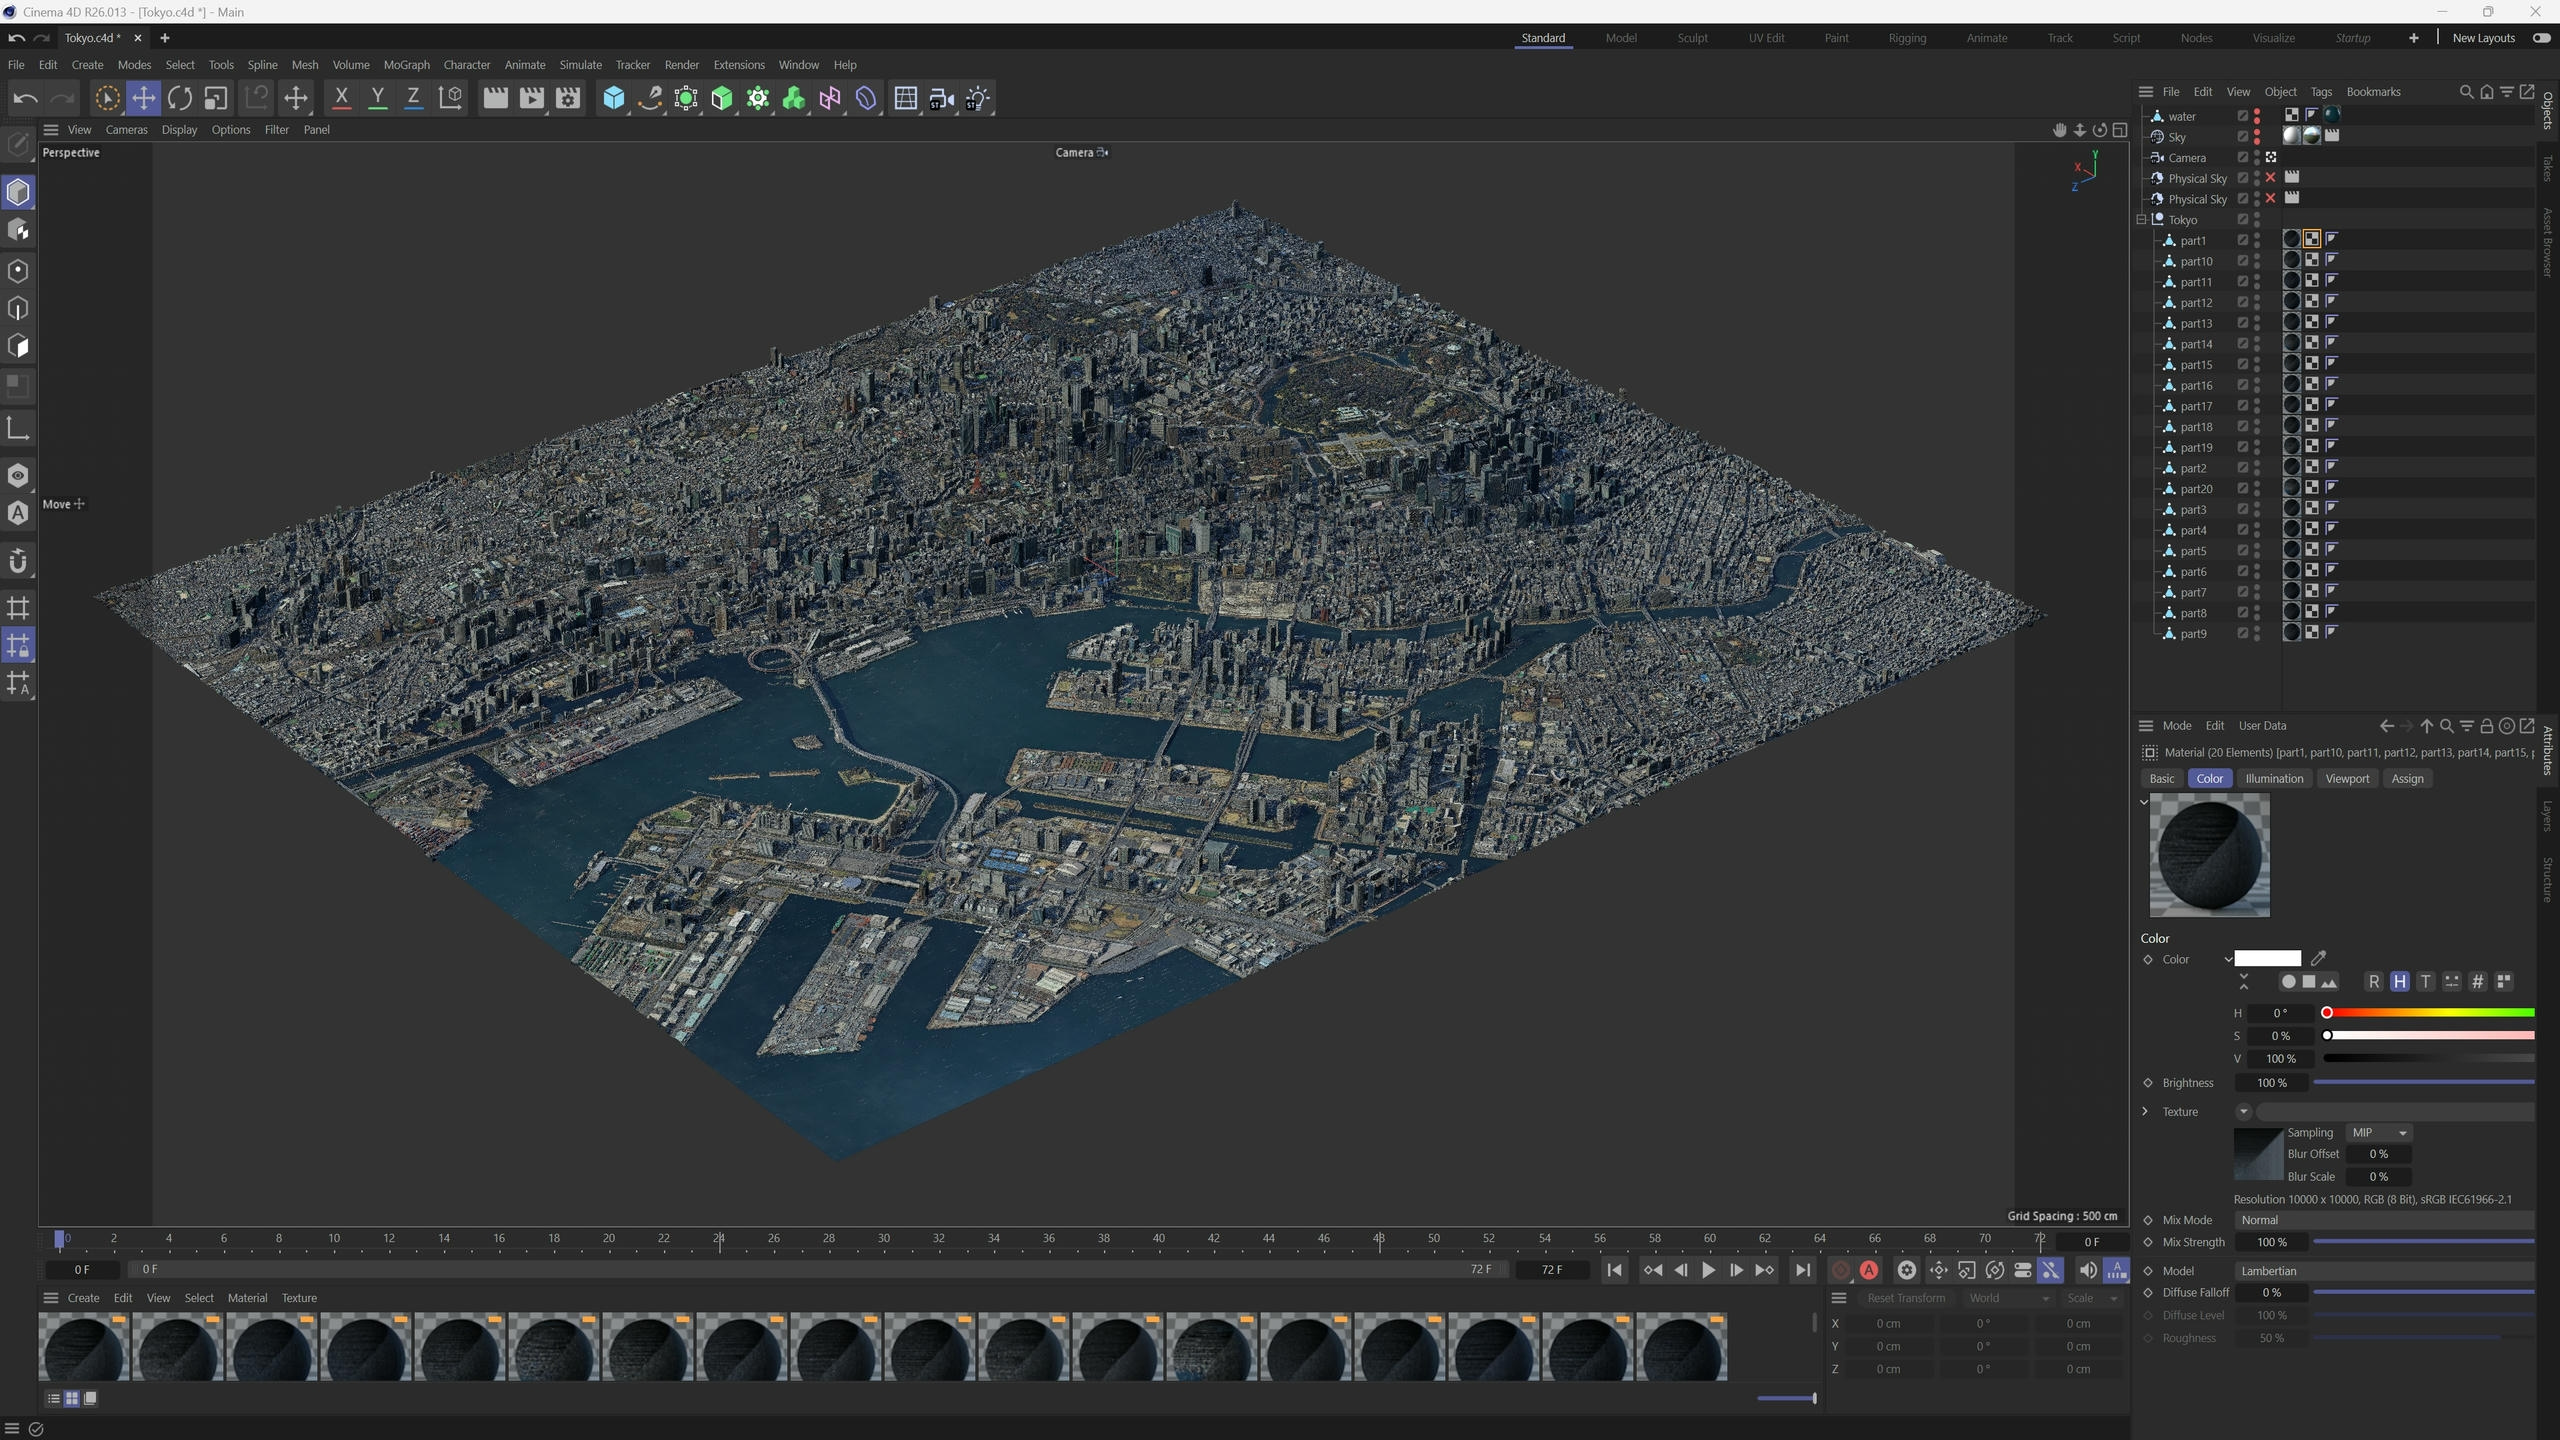The height and width of the screenshot is (1440, 2560).
Task: Adjust the Hue slider
Action: point(2428,1013)
